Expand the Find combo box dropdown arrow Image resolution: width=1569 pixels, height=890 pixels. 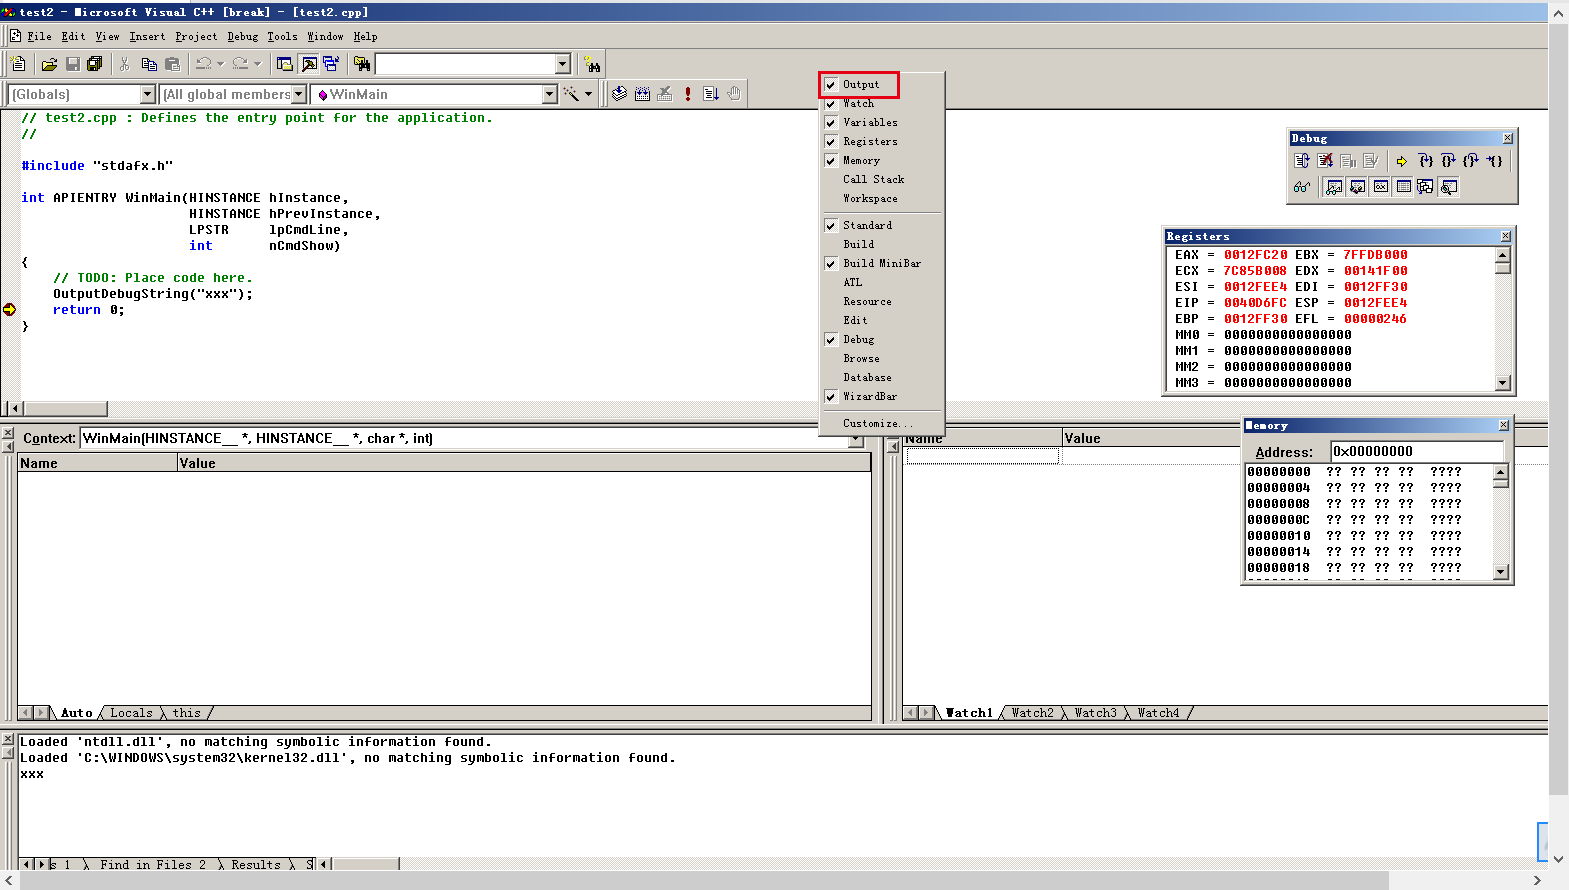(x=562, y=64)
